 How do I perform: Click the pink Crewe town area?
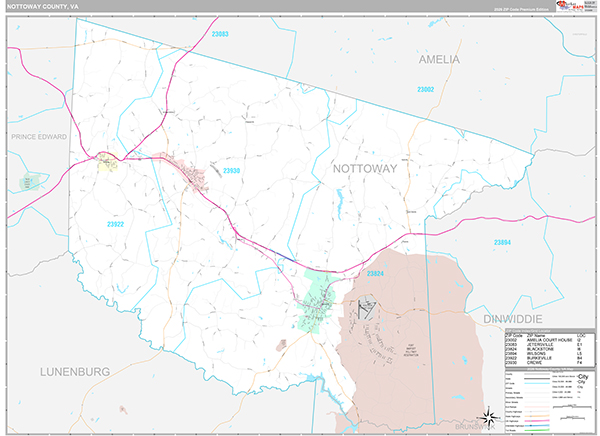tap(188, 172)
